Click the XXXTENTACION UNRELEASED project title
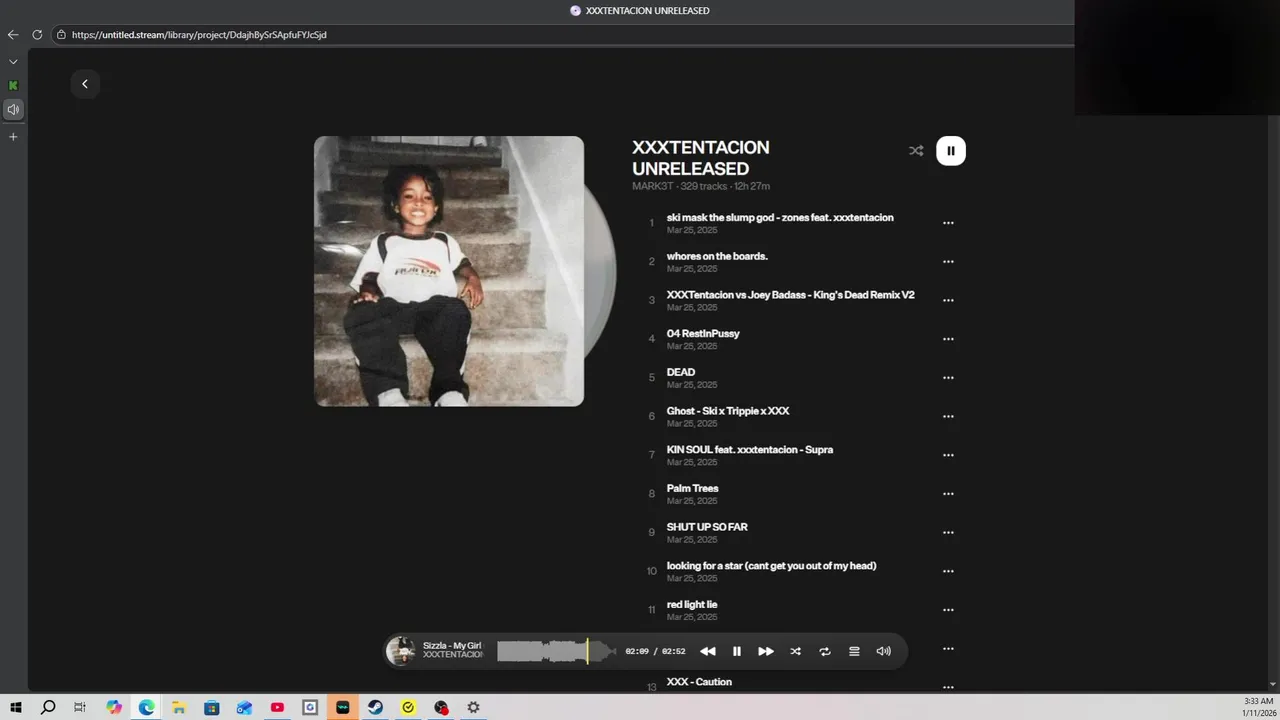Image resolution: width=1280 pixels, height=720 pixels. point(701,158)
